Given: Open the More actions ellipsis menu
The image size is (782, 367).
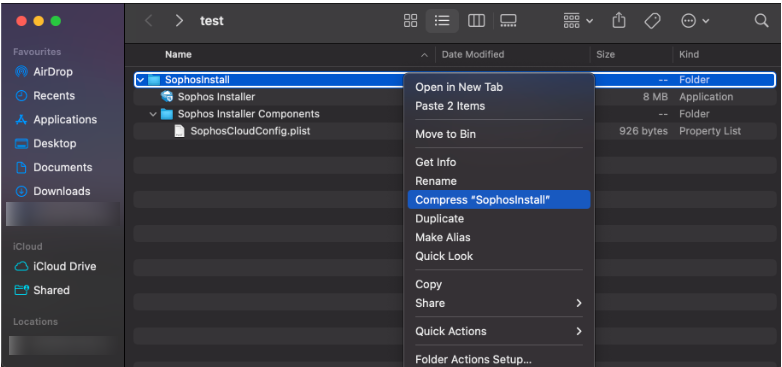Looking at the screenshot, I should [695, 20].
